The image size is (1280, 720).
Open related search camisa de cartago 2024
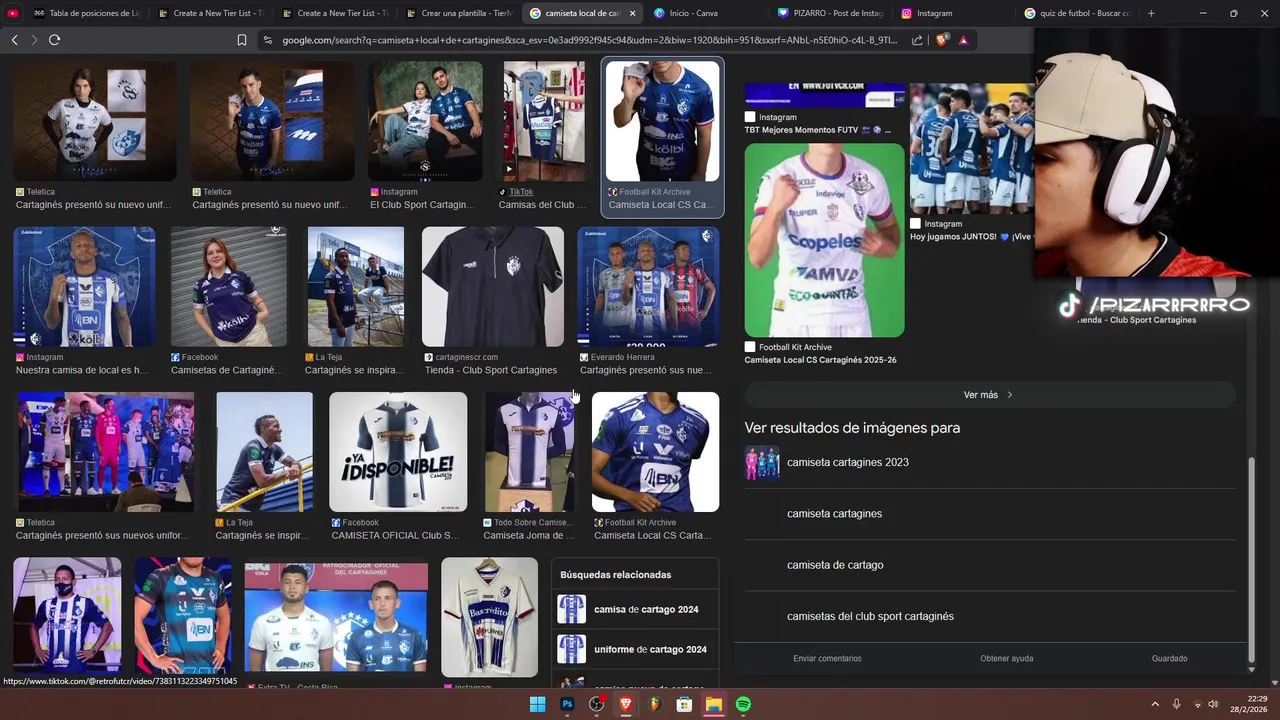point(635,609)
